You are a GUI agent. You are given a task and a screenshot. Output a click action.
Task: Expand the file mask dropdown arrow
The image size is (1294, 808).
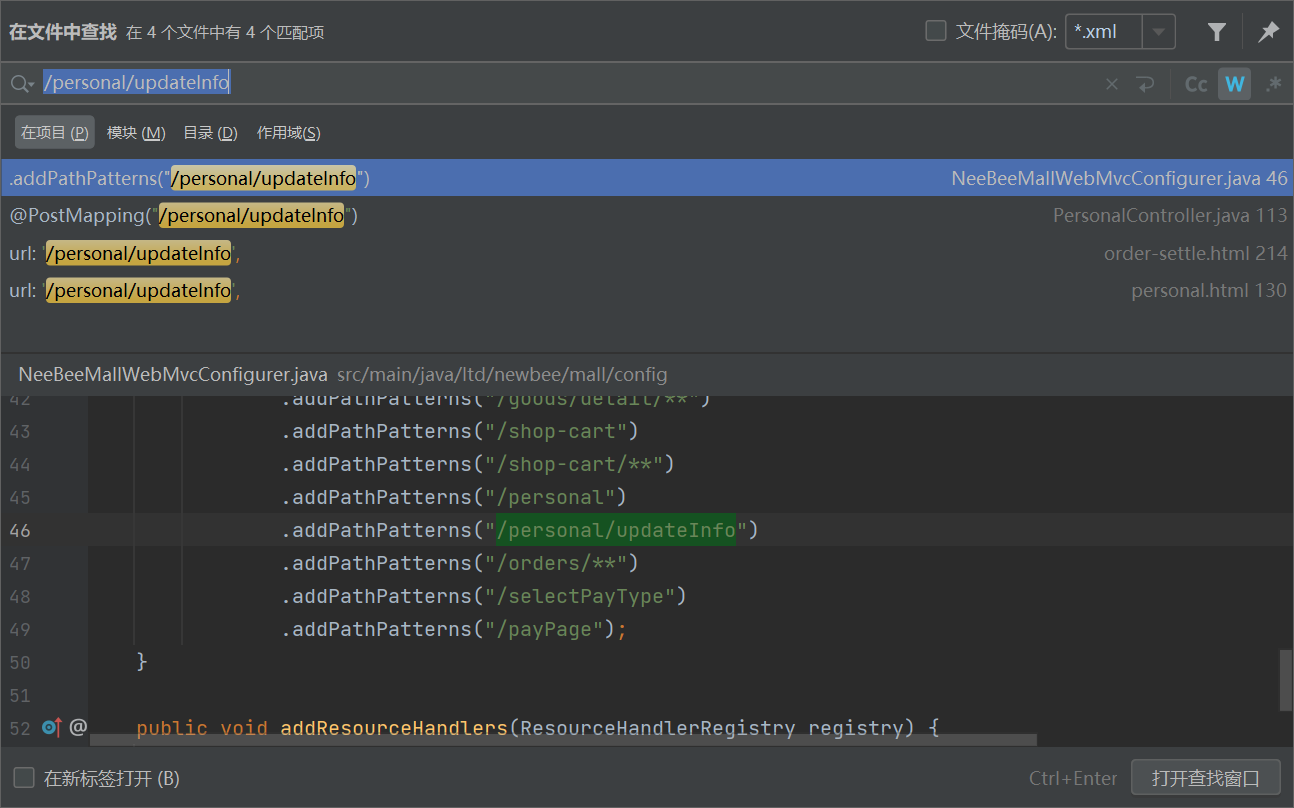[x=1158, y=32]
